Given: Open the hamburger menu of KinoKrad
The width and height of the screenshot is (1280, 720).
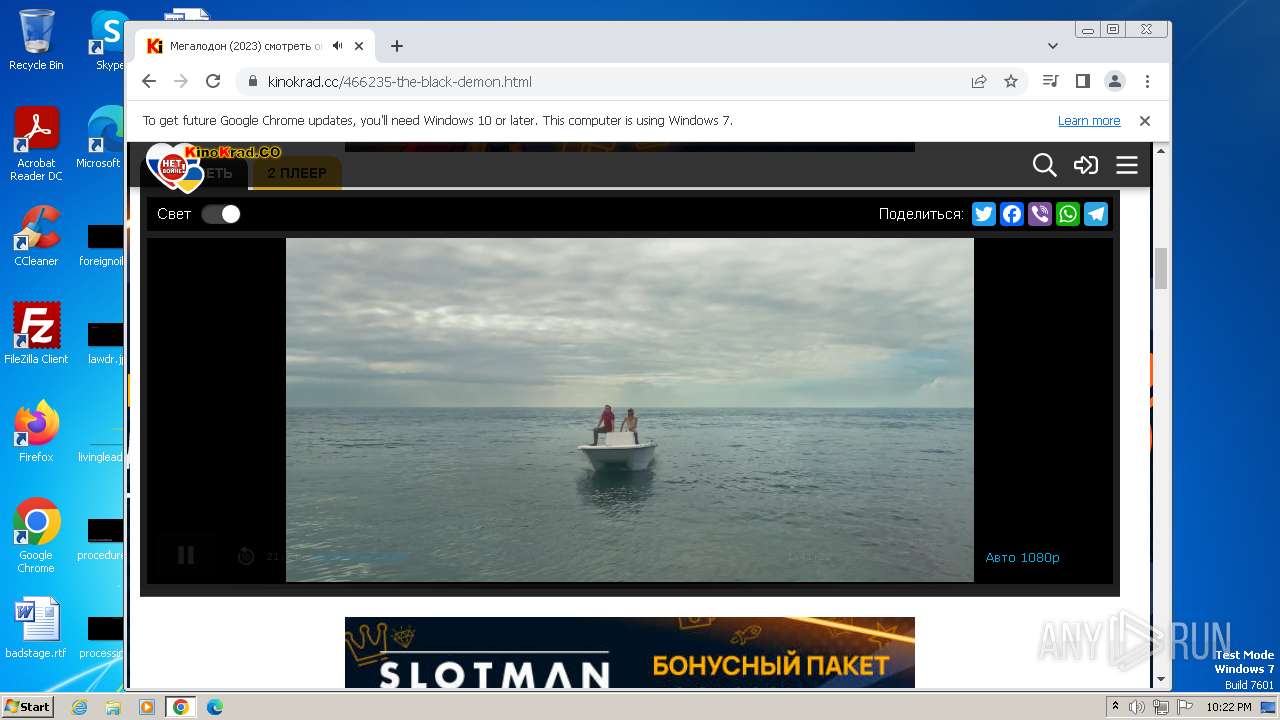Looking at the screenshot, I should [x=1127, y=165].
